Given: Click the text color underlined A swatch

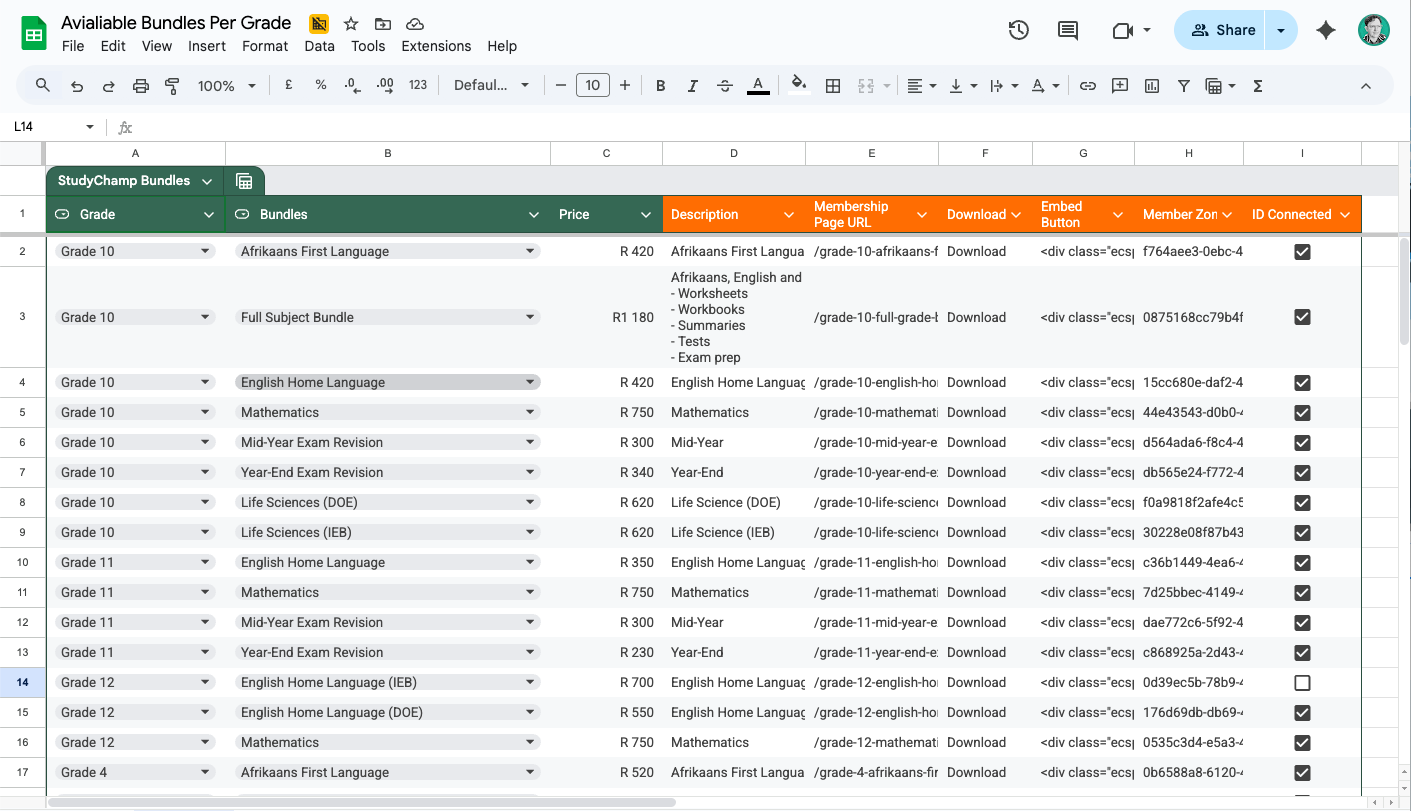Looking at the screenshot, I should (x=758, y=86).
